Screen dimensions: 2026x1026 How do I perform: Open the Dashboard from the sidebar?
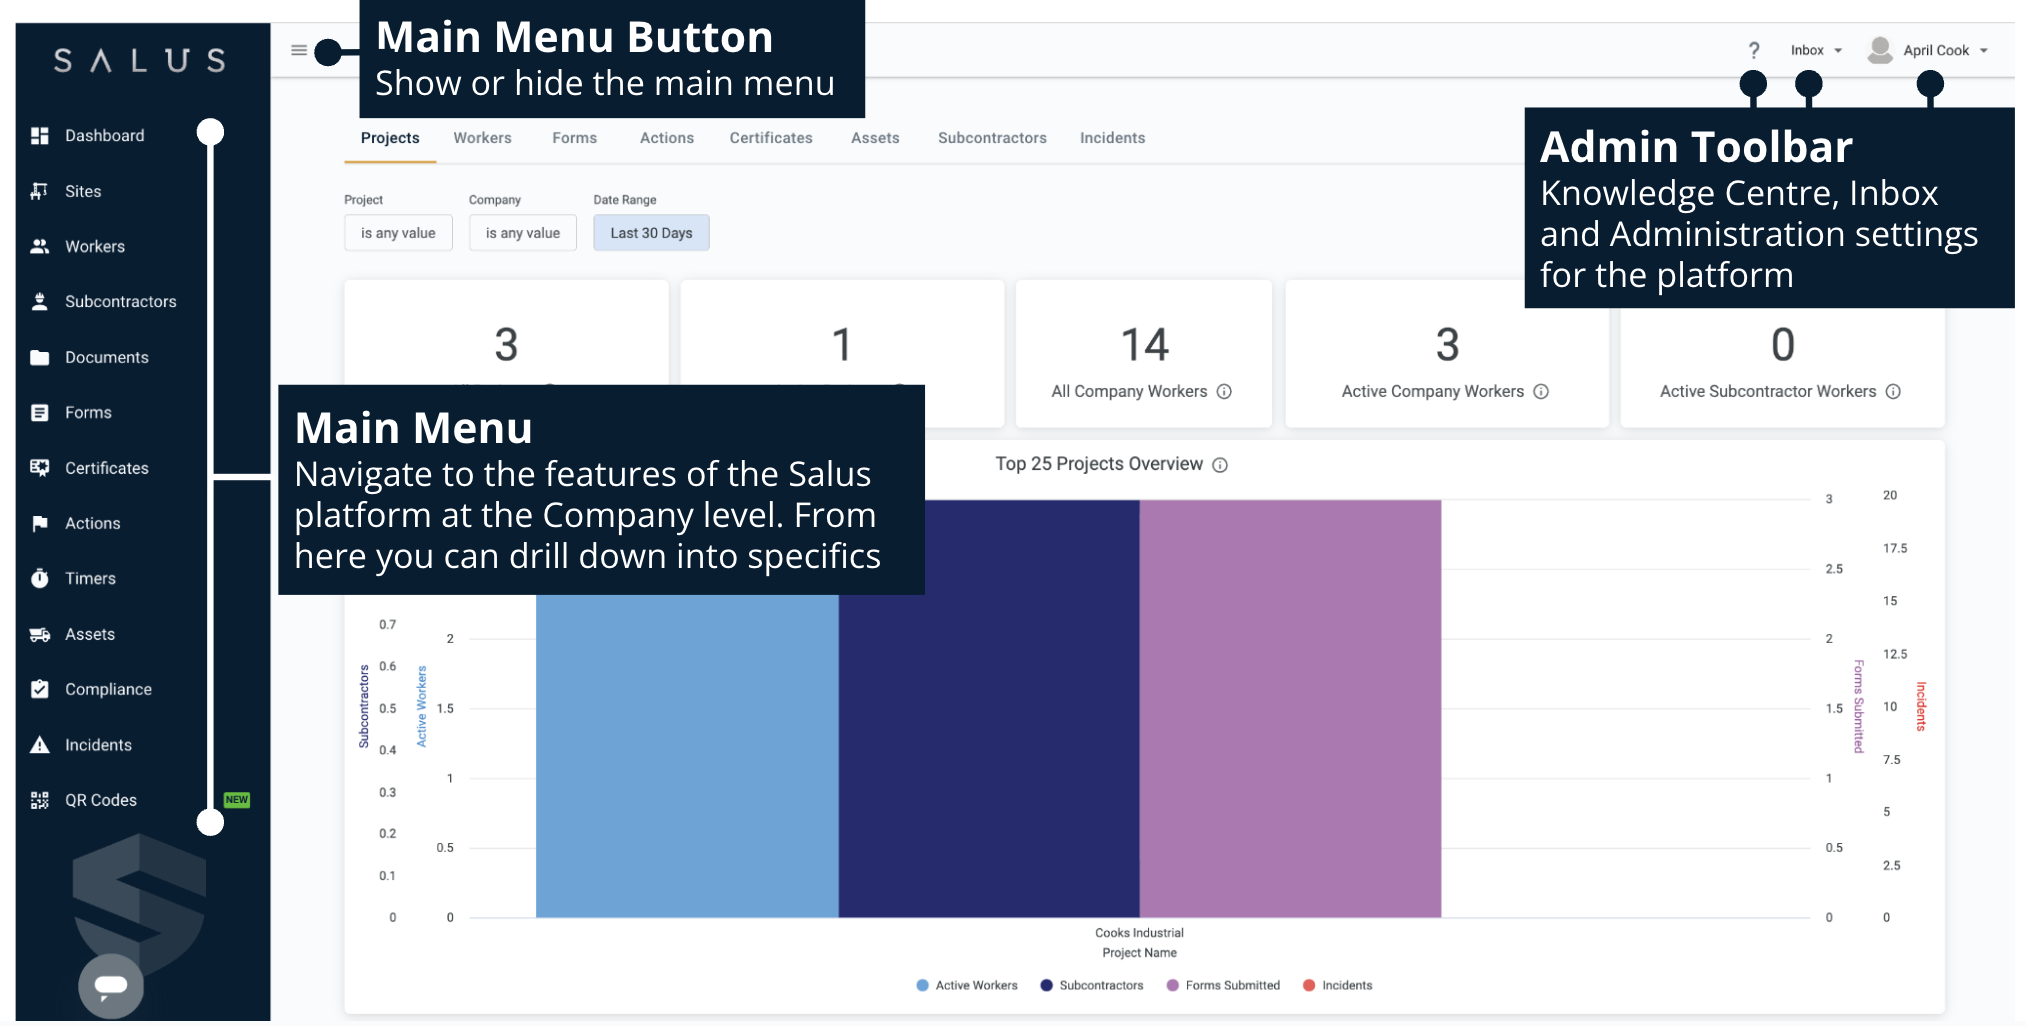[x=104, y=135]
